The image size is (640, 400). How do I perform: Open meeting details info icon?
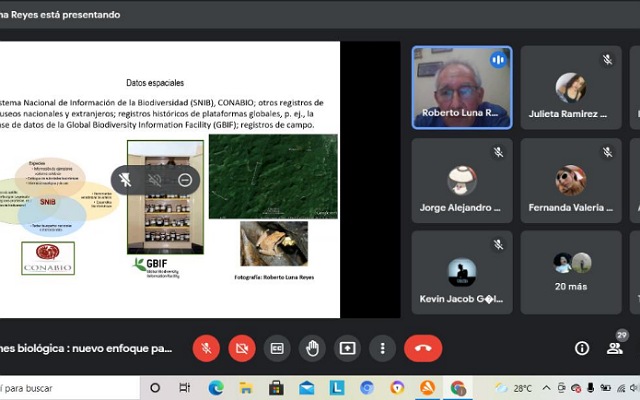click(582, 348)
